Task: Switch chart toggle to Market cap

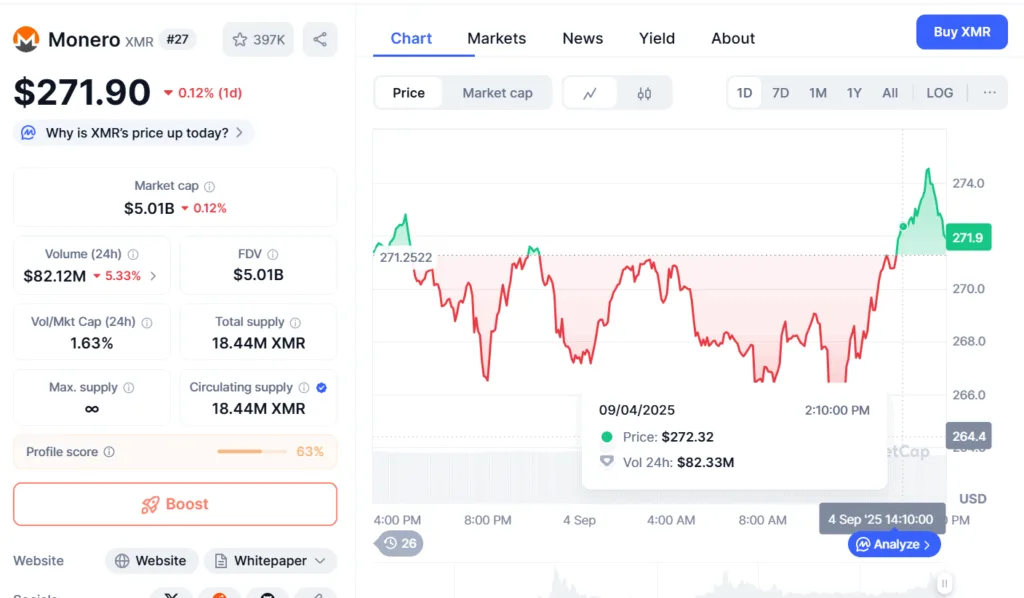Action: 497,93
